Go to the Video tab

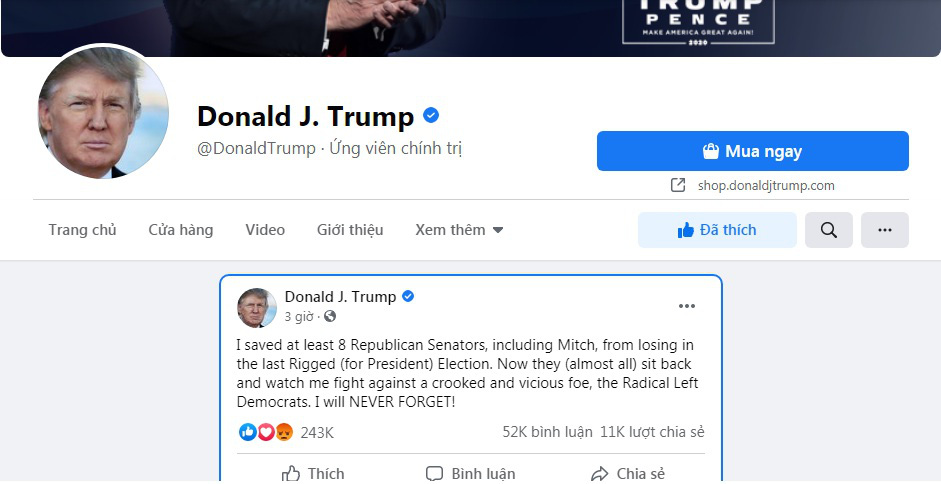click(x=265, y=230)
